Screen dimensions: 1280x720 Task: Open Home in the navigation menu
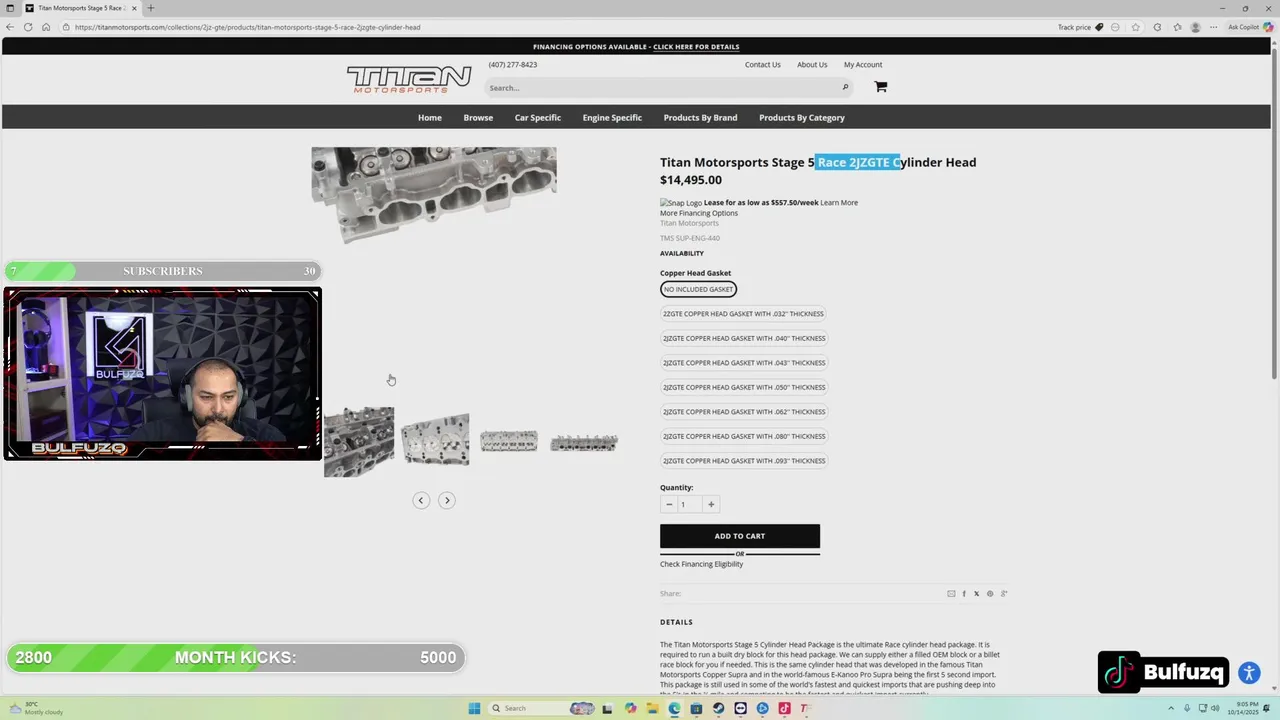coord(430,118)
